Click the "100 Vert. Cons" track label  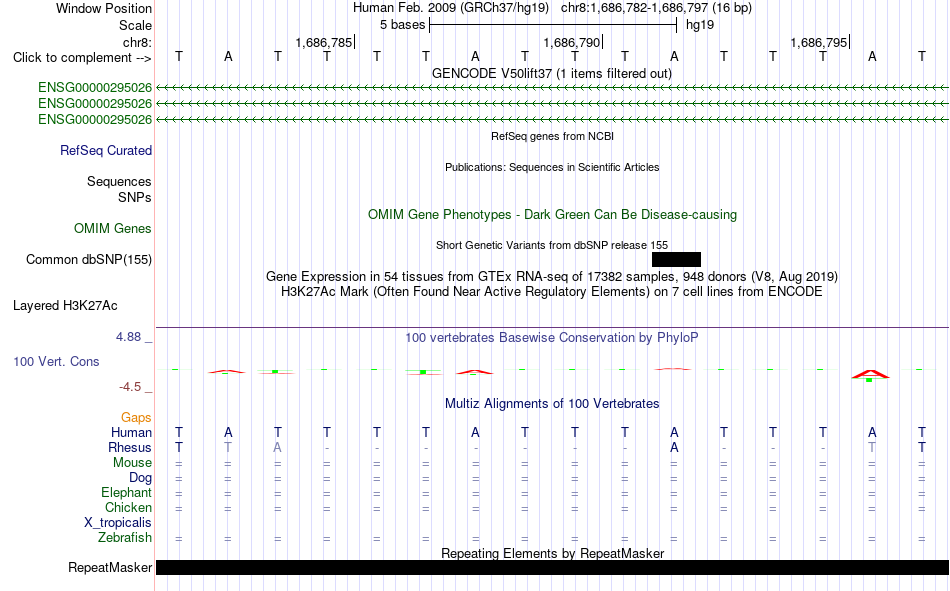(56, 362)
